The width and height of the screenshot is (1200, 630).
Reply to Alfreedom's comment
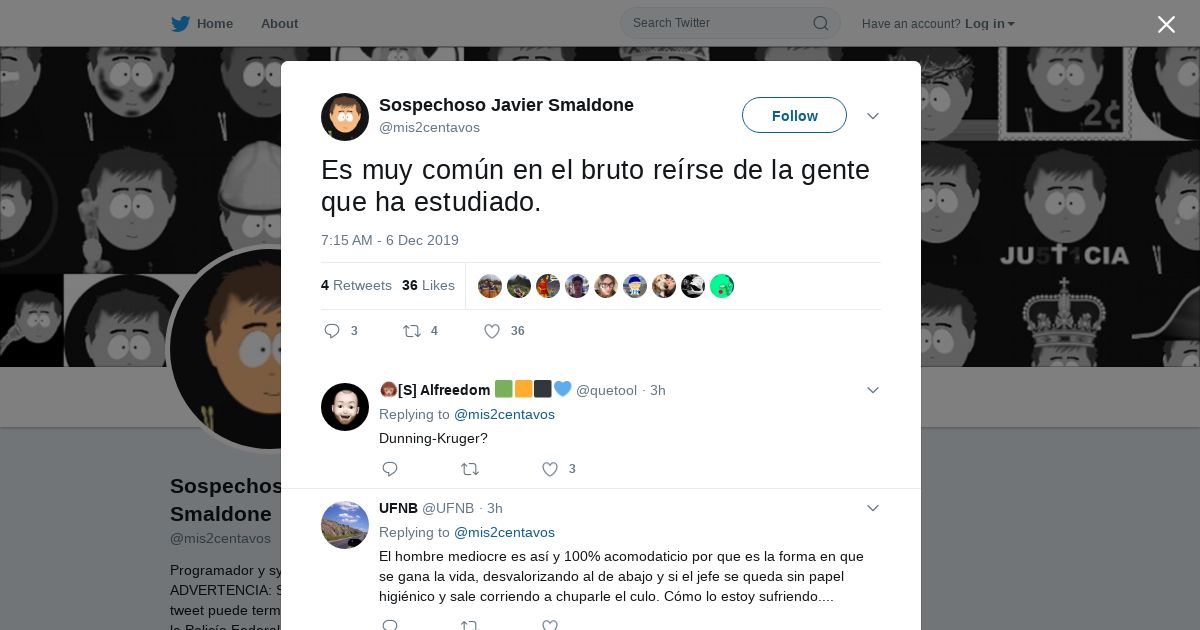(390, 469)
